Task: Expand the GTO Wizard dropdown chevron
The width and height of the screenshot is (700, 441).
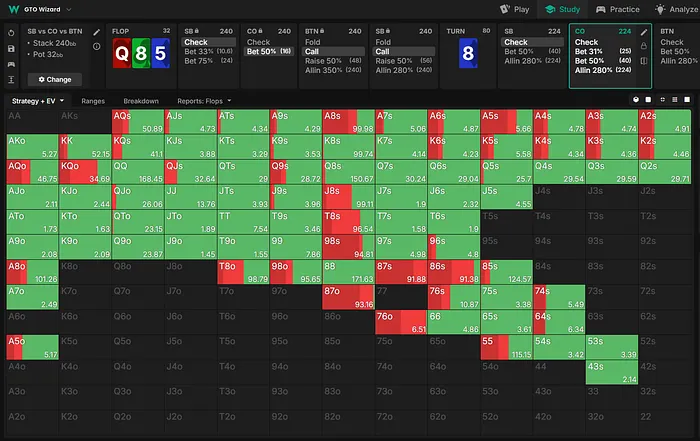Action: [x=70, y=9]
